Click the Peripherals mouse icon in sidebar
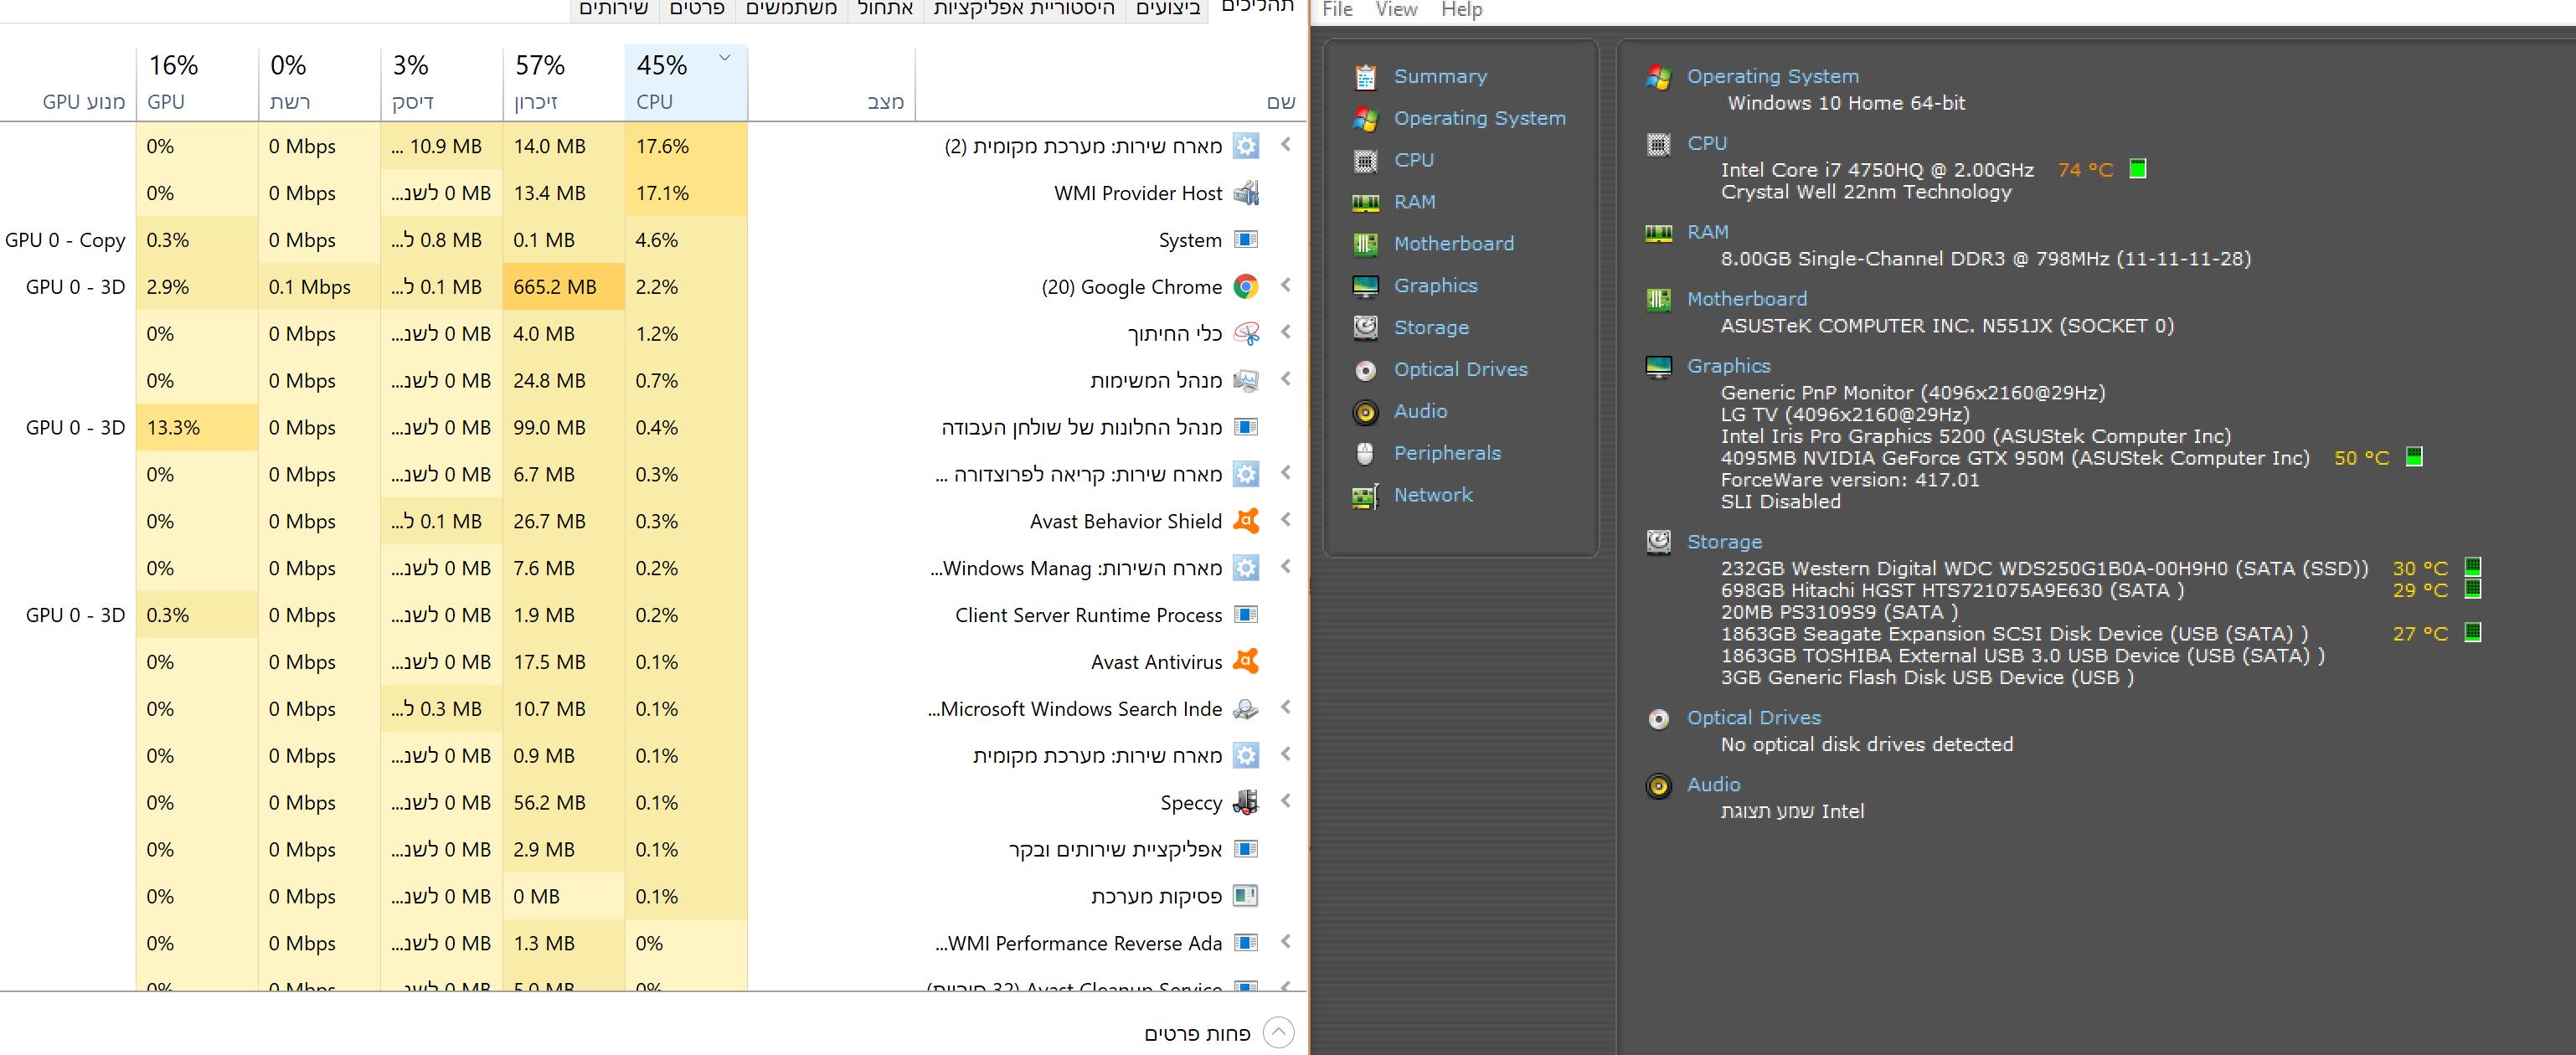 click(1365, 454)
